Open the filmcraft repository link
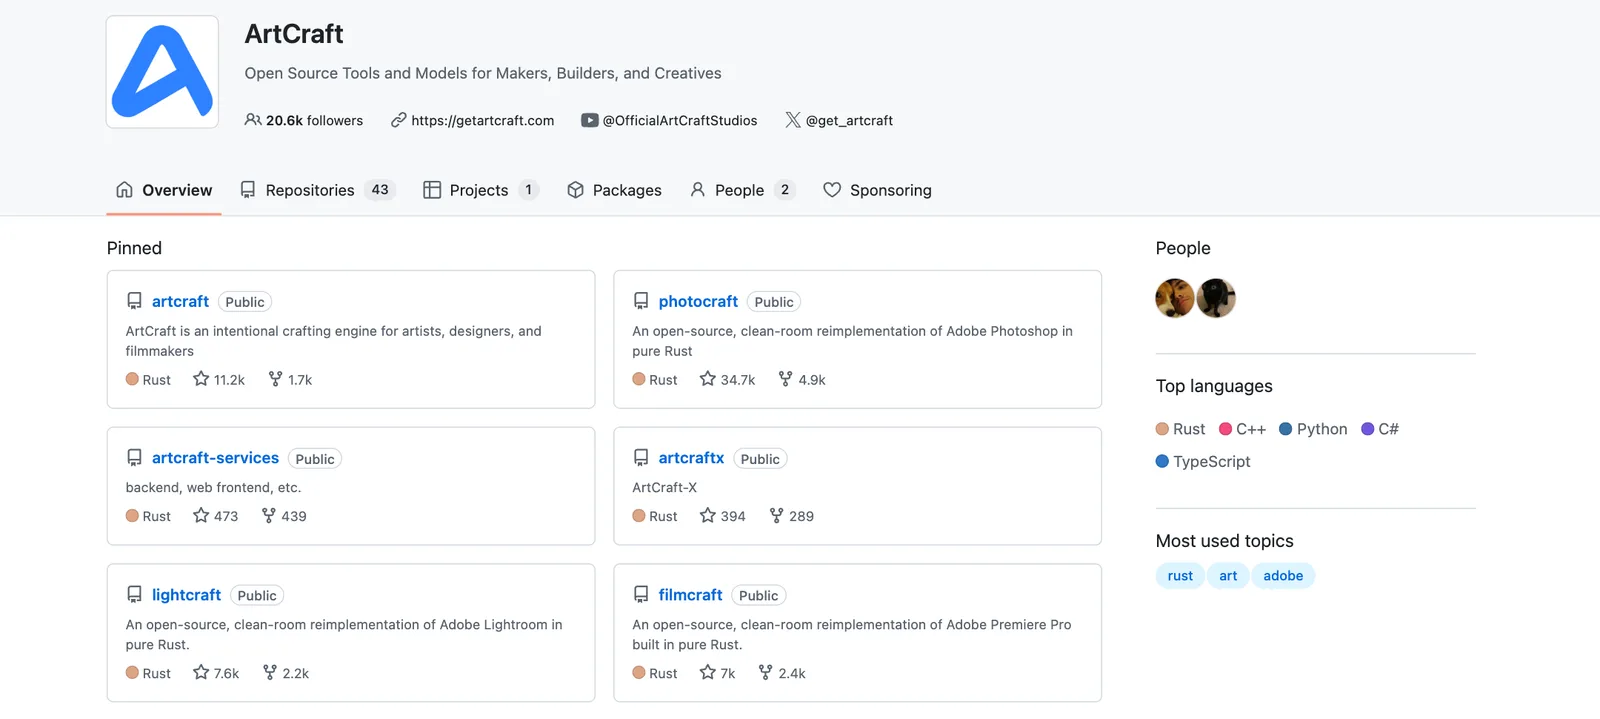 coord(690,594)
